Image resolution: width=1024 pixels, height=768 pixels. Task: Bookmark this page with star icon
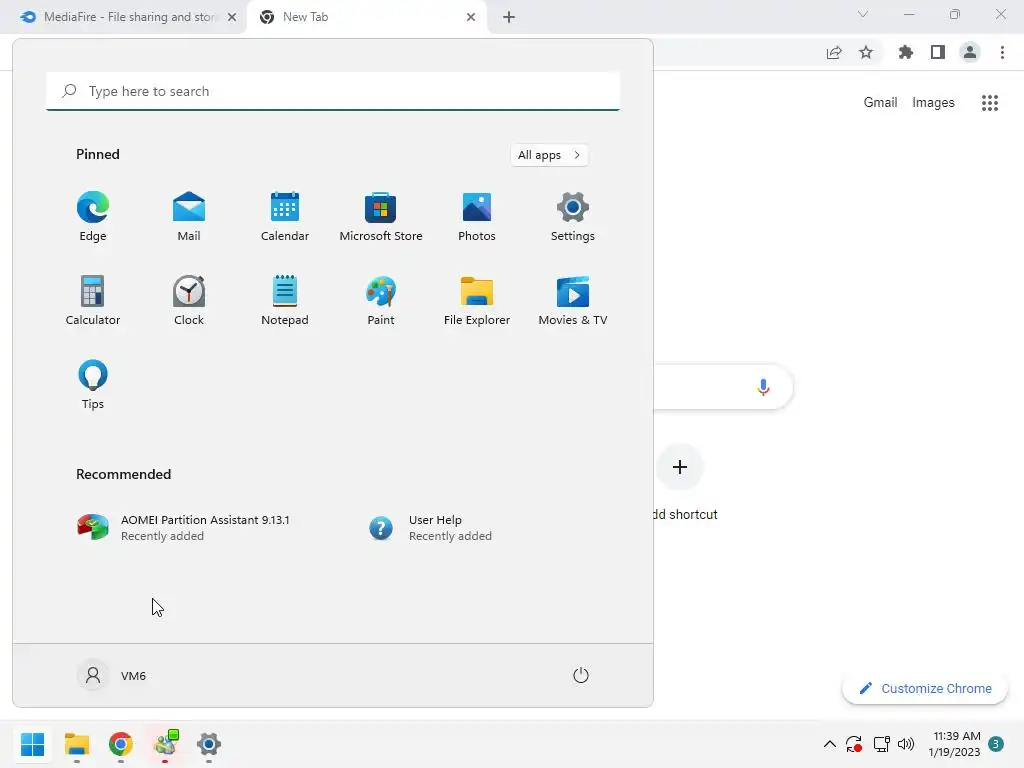(866, 52)
